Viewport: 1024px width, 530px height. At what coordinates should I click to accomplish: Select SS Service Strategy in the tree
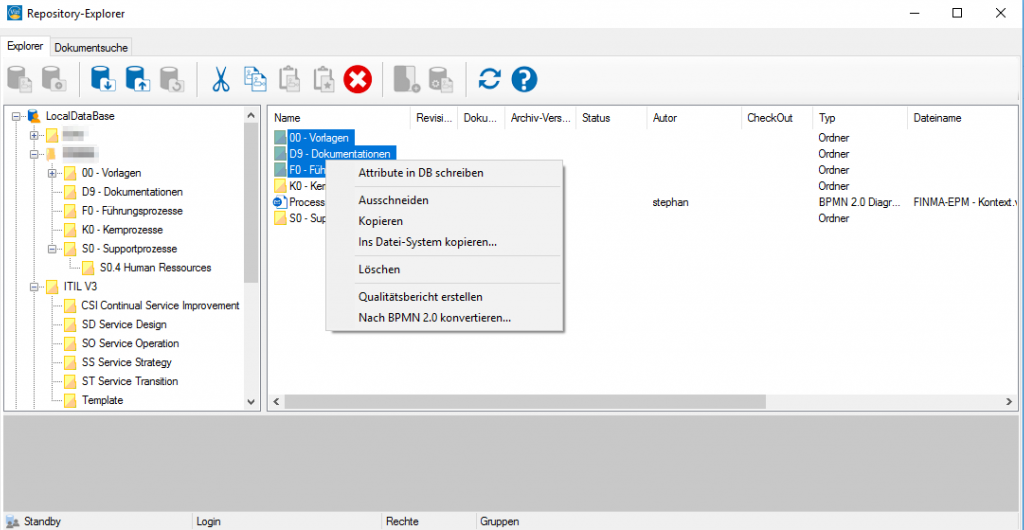pos(127,362)
